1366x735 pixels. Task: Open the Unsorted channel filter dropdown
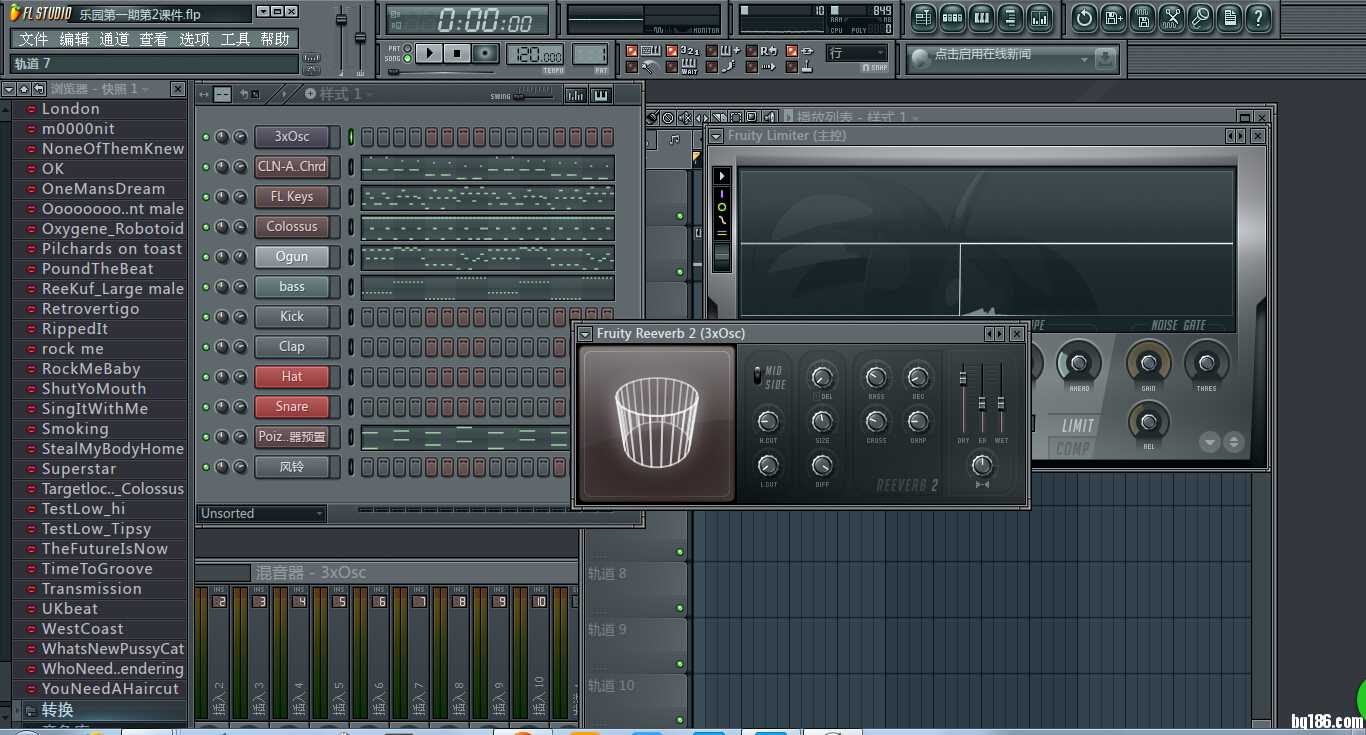point(262,513)
